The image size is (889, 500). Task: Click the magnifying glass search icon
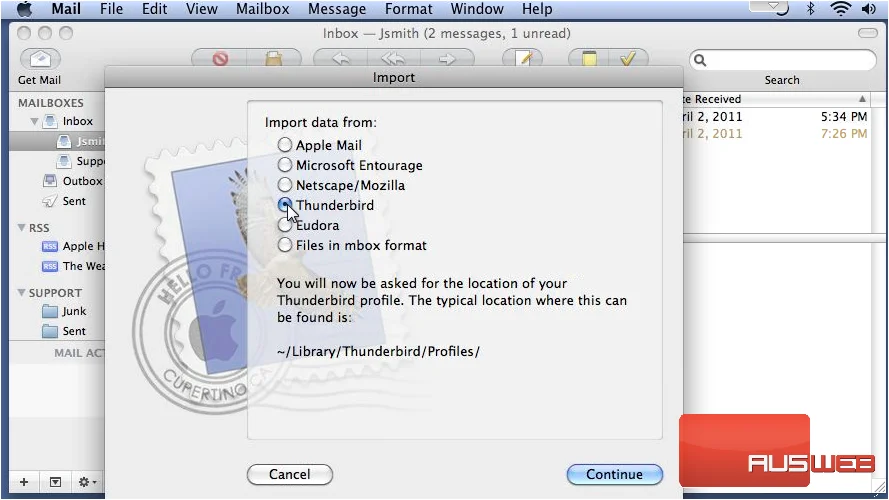pos(700,60)
